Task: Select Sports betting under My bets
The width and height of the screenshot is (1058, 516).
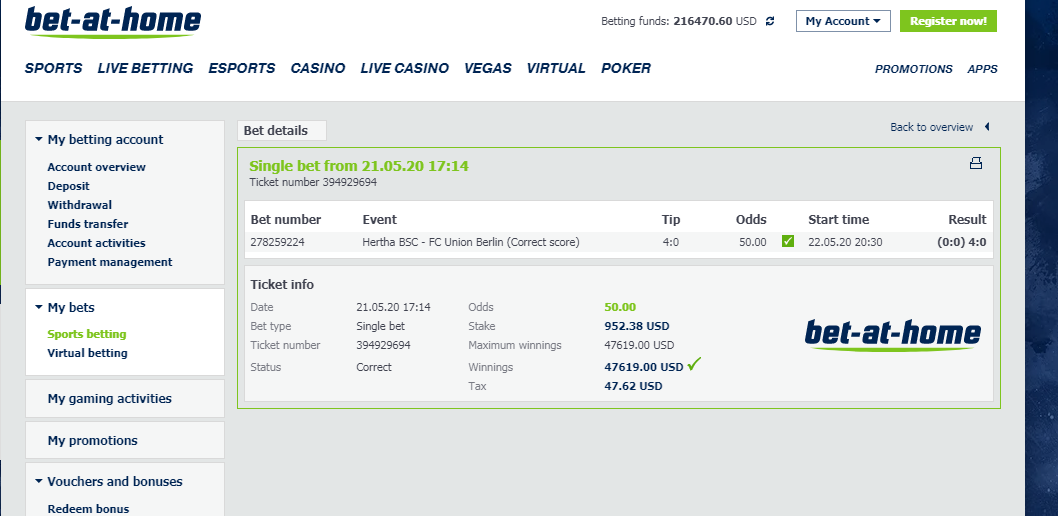Action: point(86,334)
